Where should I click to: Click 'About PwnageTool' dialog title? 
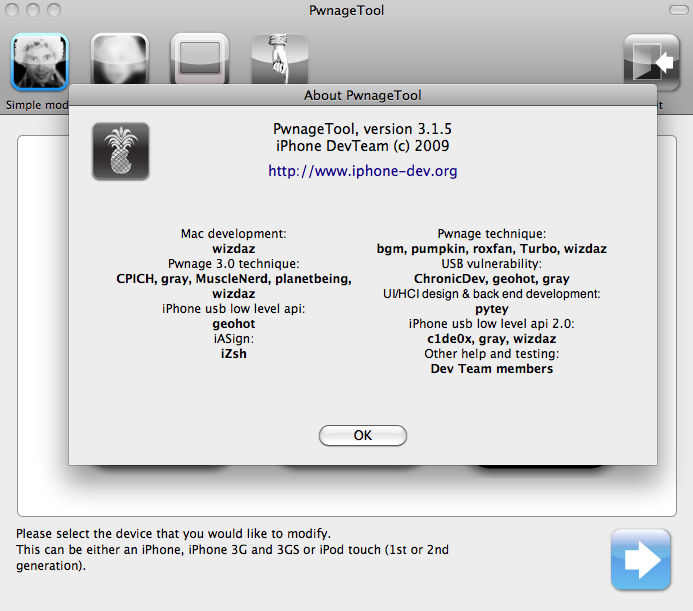point(362,95)
